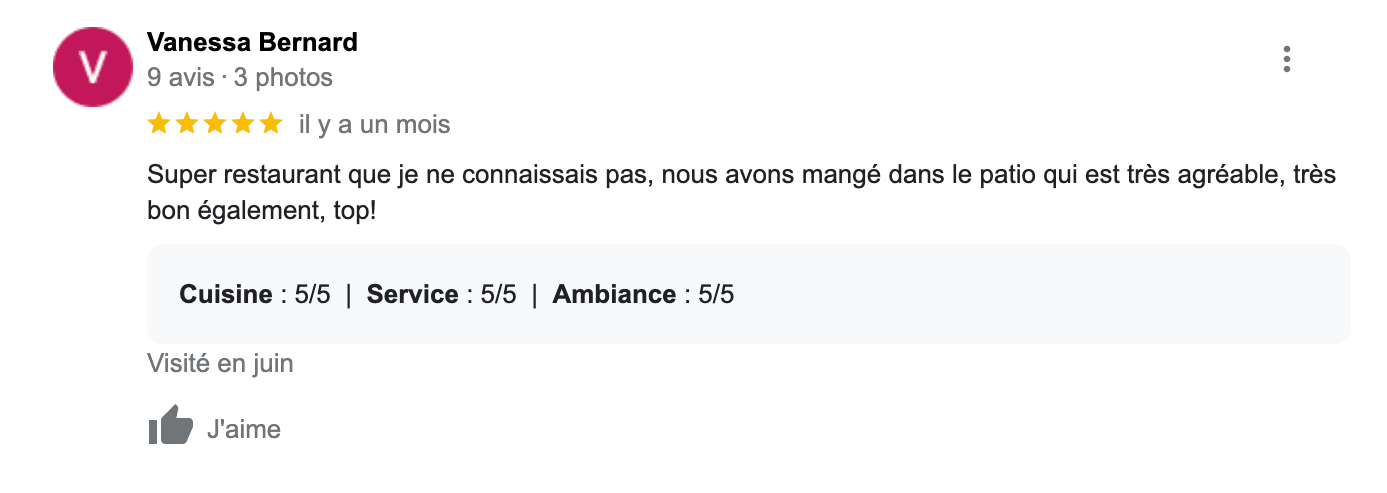Click the fourth yellow rating star
This screenshot has height=493, width=1387.
click(x=243, y=124)
